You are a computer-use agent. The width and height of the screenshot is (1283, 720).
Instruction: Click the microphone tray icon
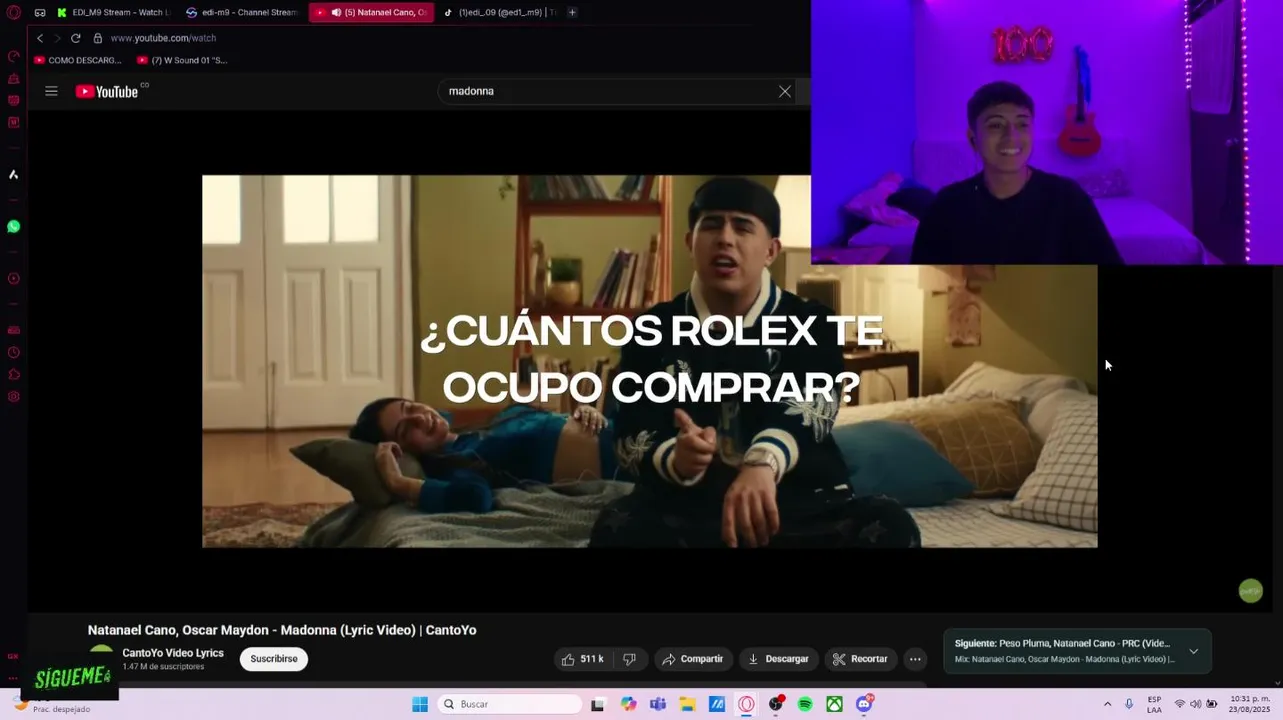tap(1129, 704)
